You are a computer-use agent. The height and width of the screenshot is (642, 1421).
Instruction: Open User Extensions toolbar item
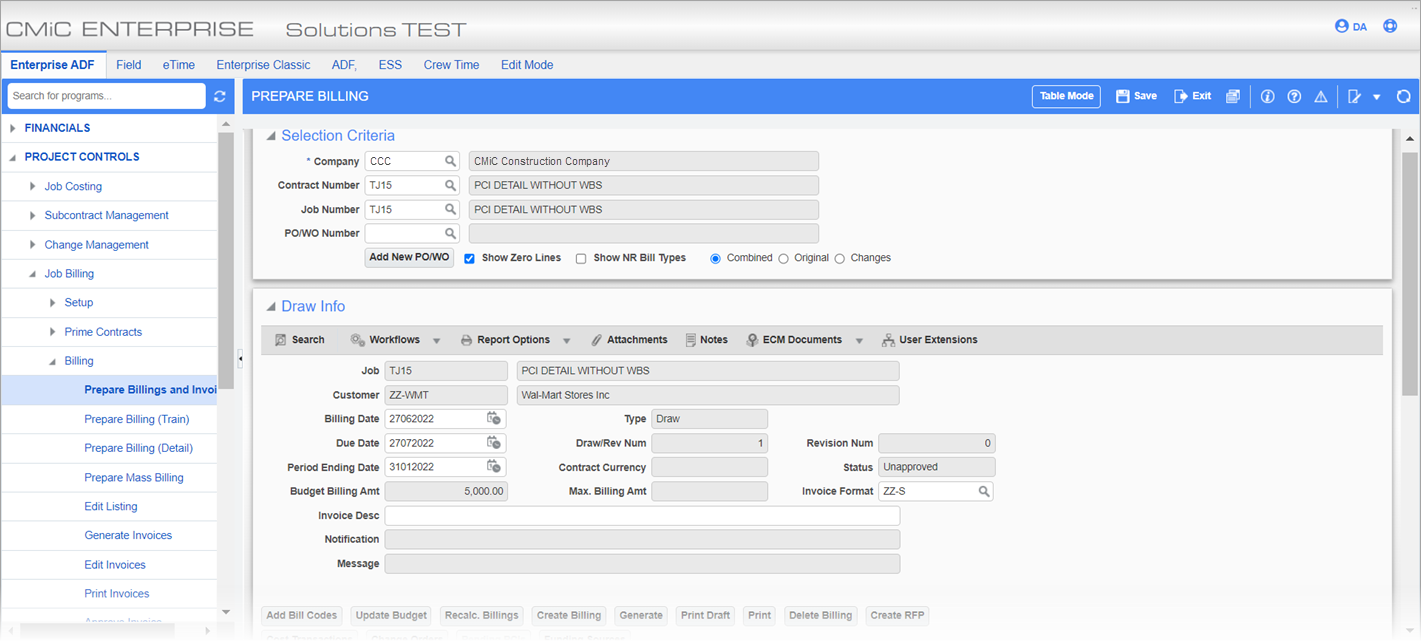(x=929, y=340)
